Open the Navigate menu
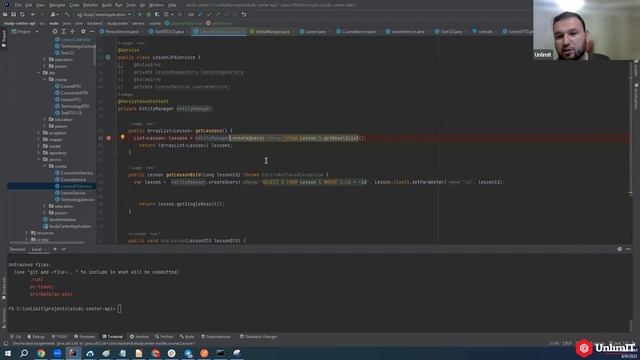 coord(57,5)
